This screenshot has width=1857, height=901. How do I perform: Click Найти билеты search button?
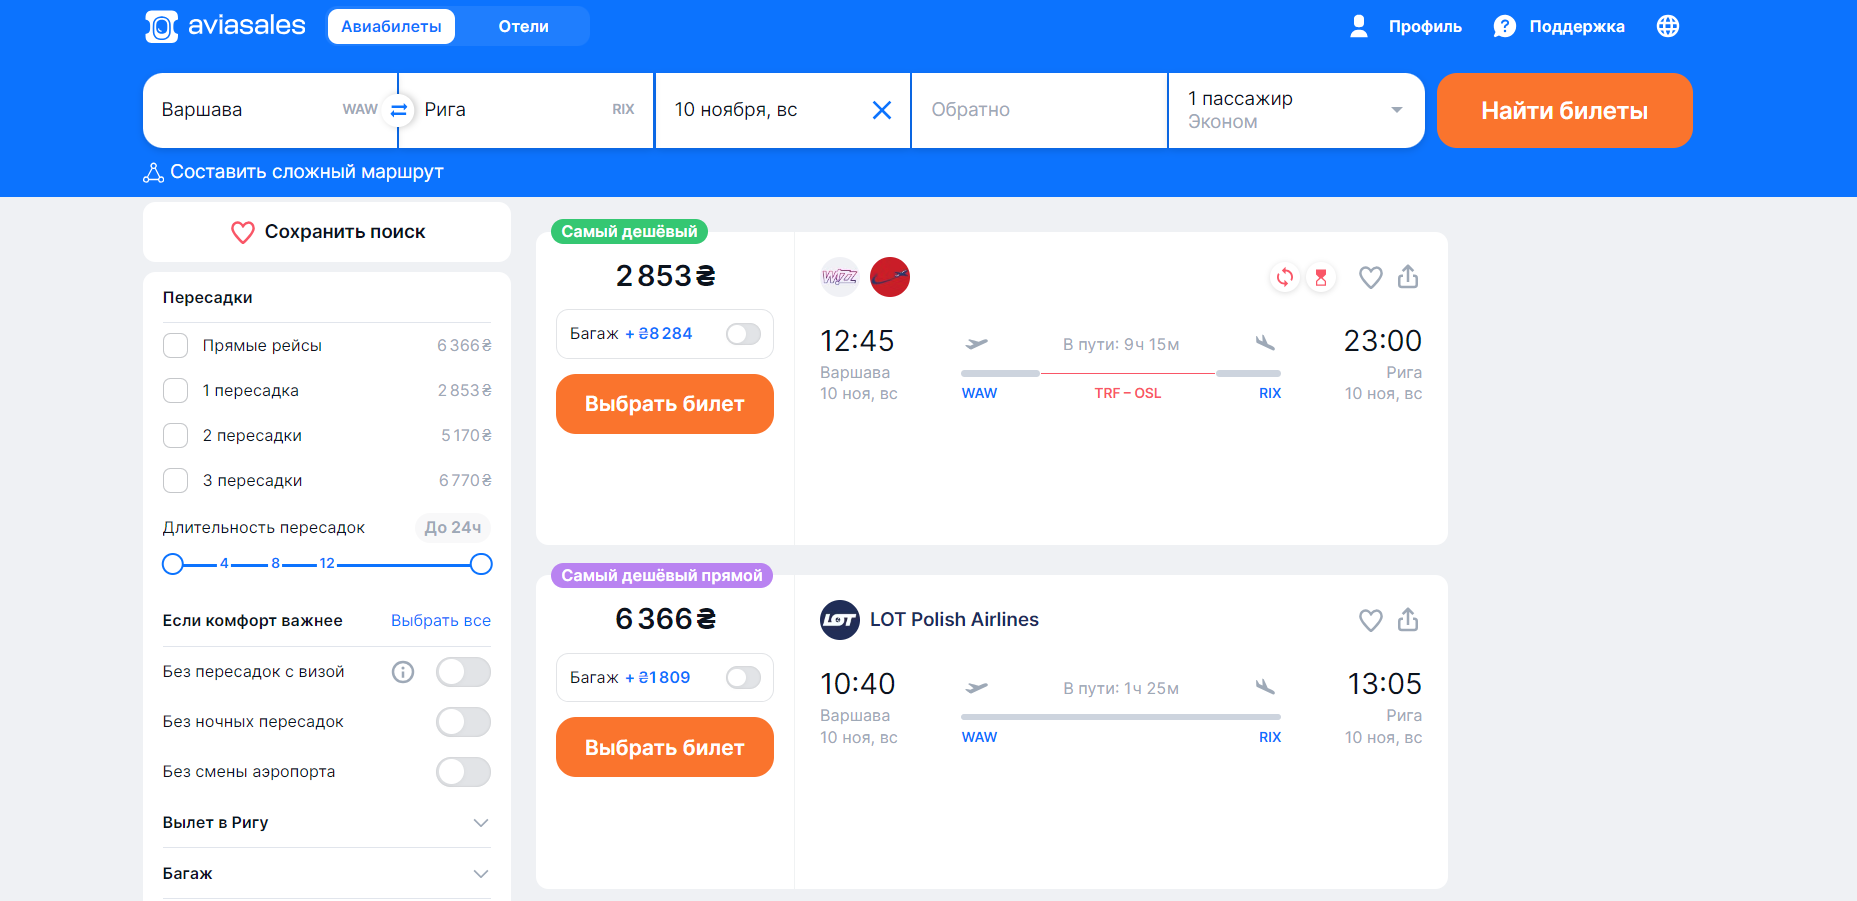click(x=1564, y=110)
